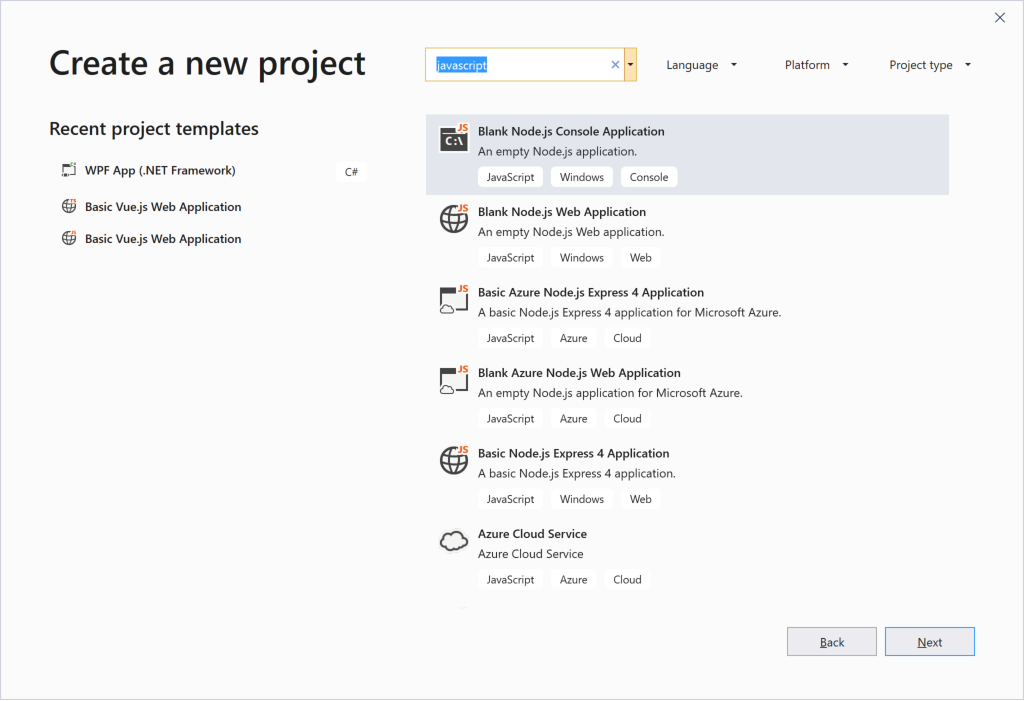Image resolution: width=1026 pixels, height=701 pixels.
Task: Open the Platform filter dropdown
Action: point(817,65)
